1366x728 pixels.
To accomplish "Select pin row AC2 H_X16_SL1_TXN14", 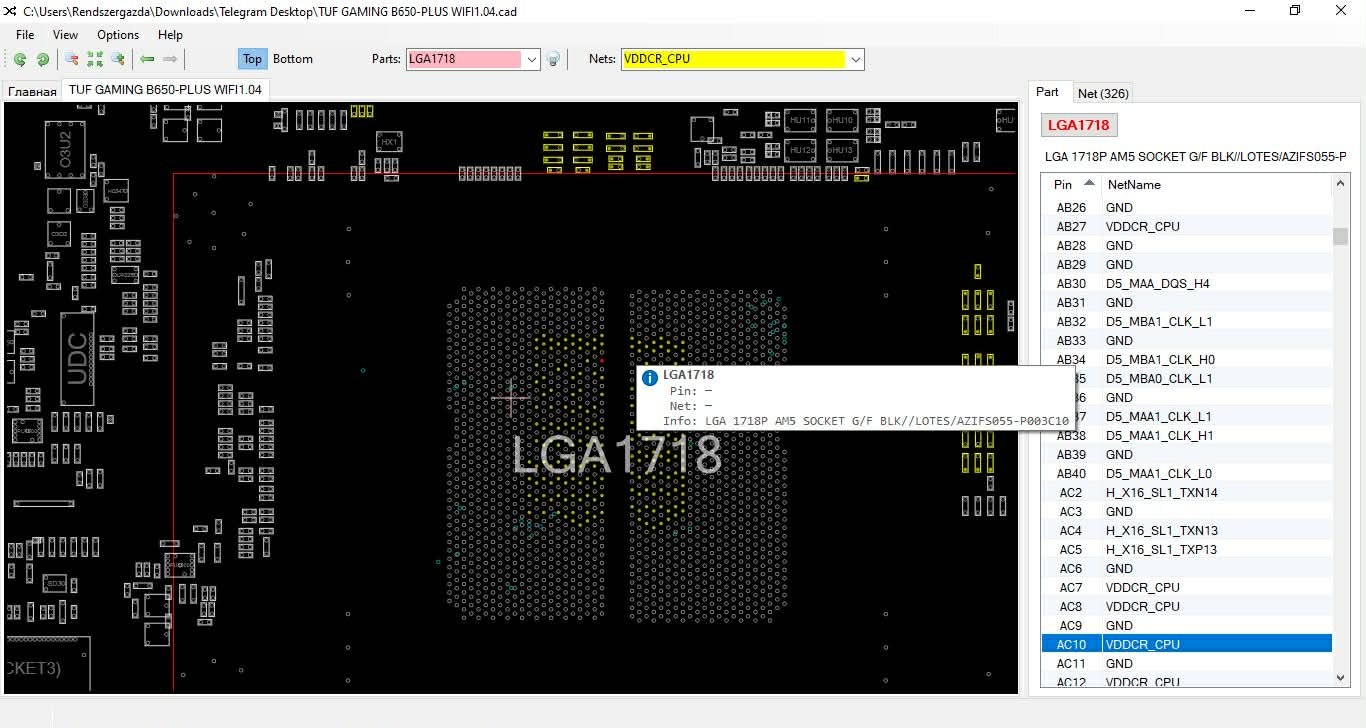I will coord(1187,492).
